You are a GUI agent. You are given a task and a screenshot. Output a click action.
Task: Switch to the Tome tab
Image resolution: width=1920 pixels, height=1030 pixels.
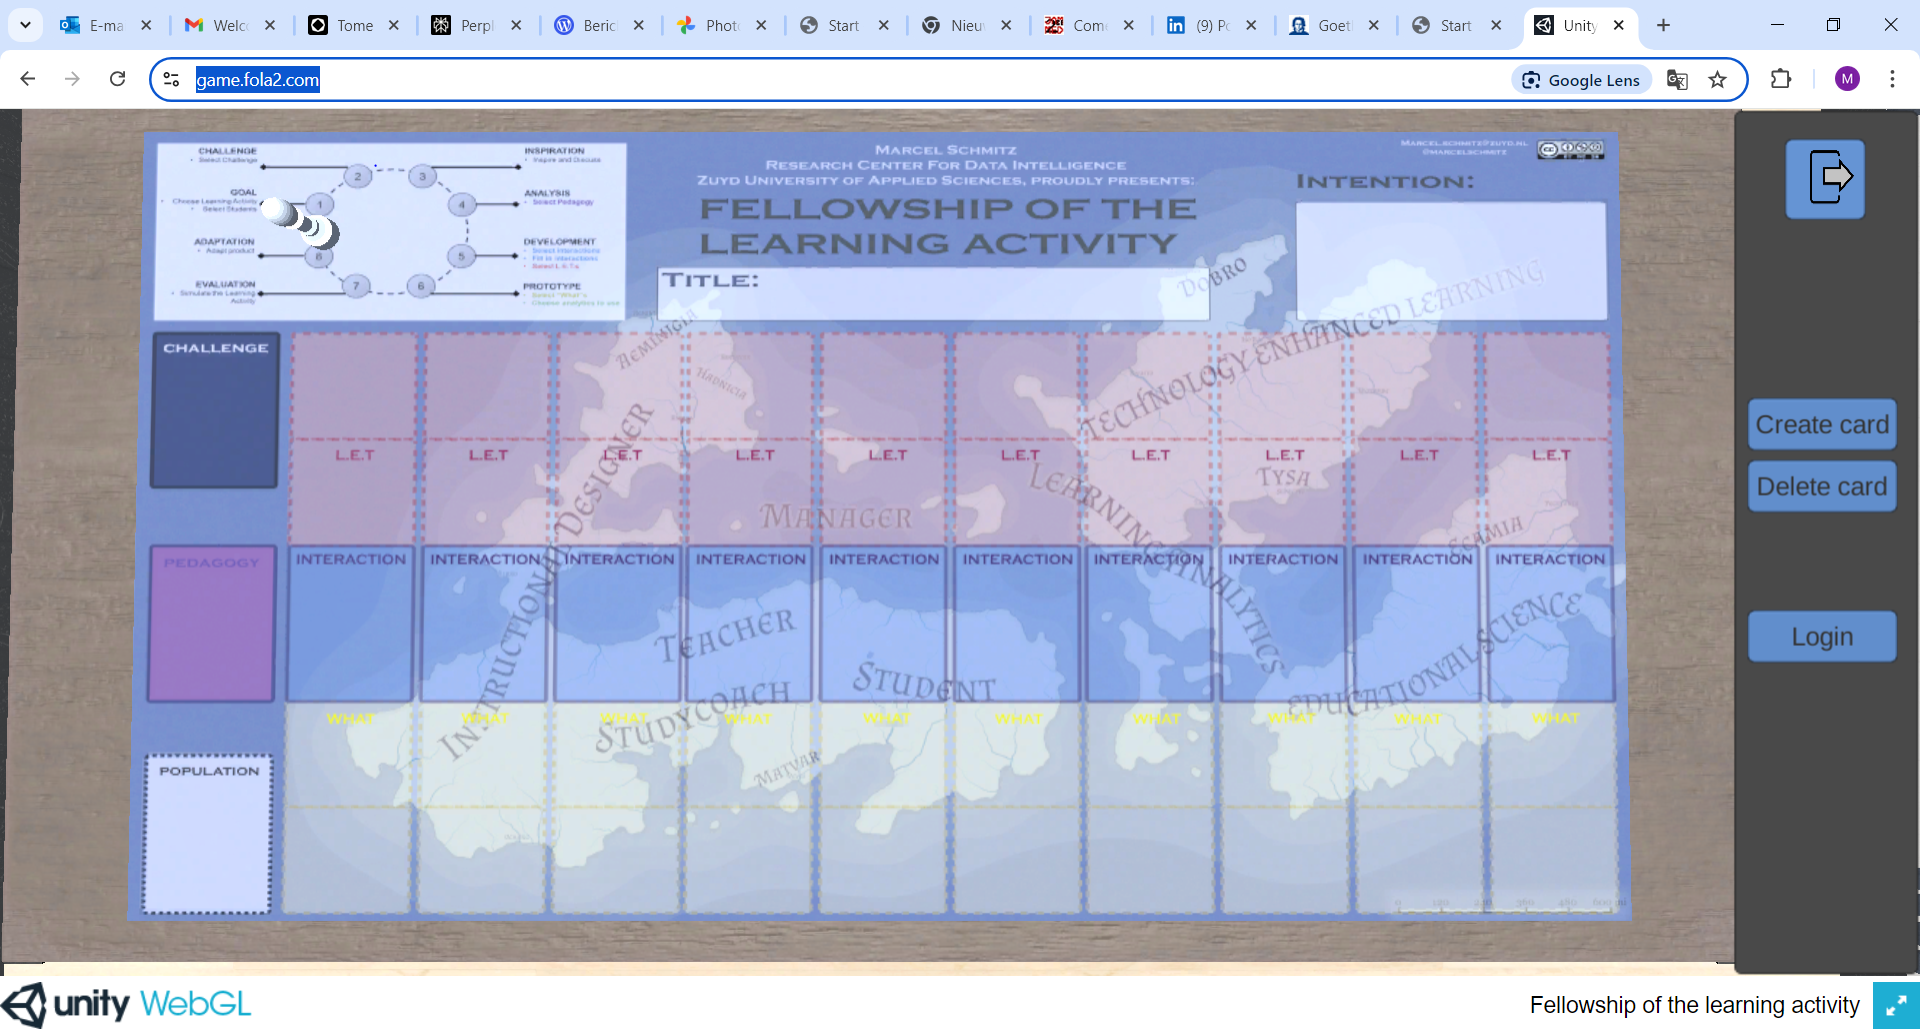tap(342, 25)
